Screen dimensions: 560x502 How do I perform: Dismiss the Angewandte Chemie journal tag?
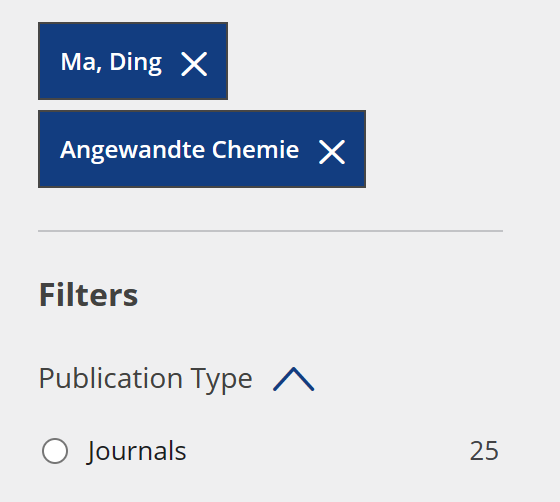(x=332, y=152)
